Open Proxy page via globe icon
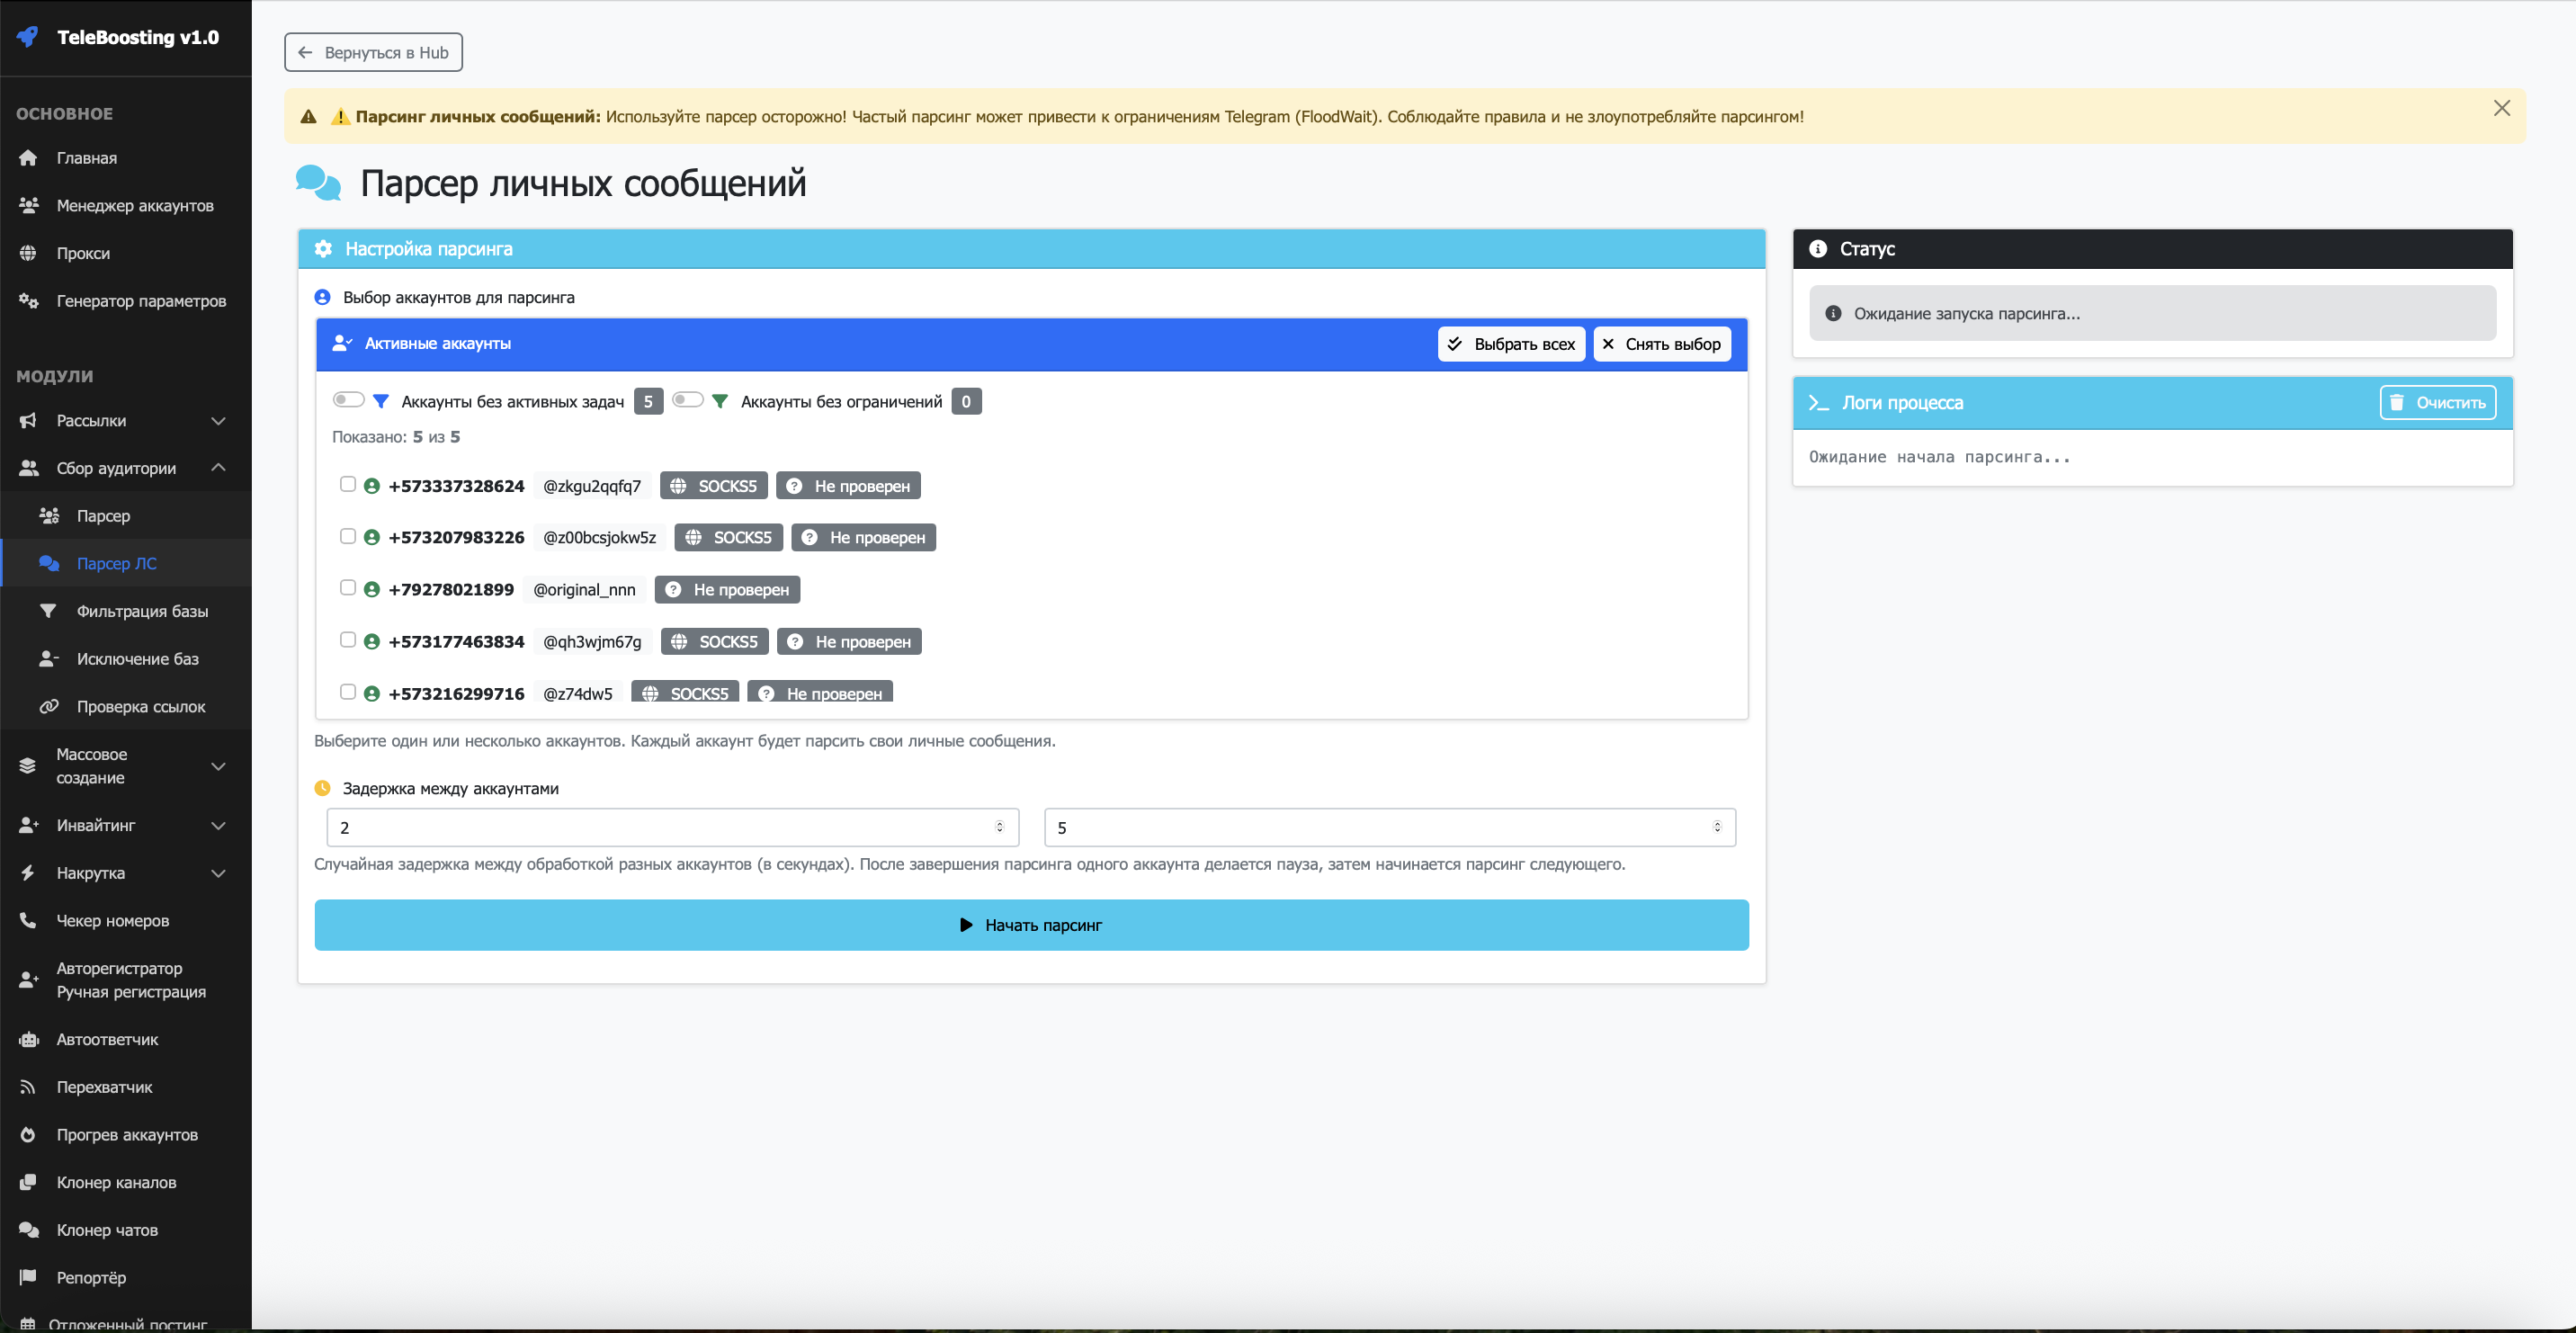The height and width of the screenshot is (1333, 2576). click(x=28, y=253)
